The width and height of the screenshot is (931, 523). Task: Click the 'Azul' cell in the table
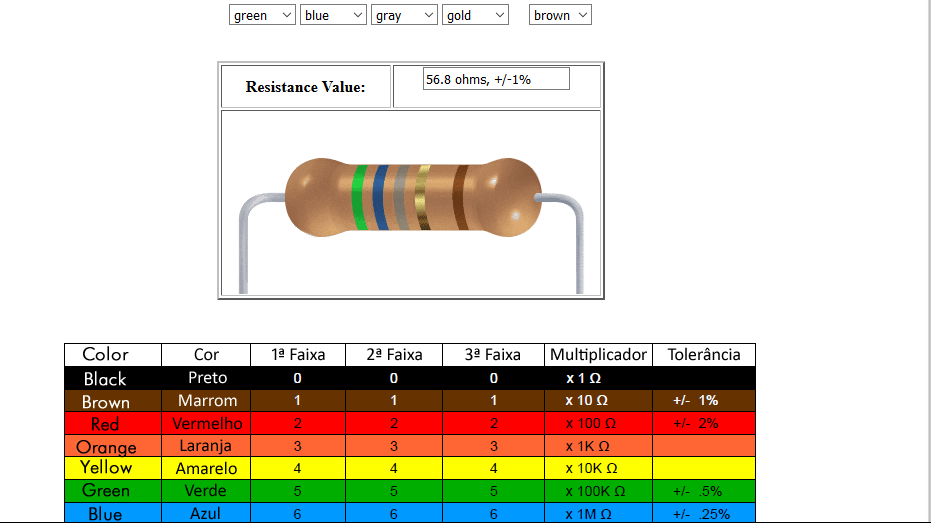click(206, 514)
